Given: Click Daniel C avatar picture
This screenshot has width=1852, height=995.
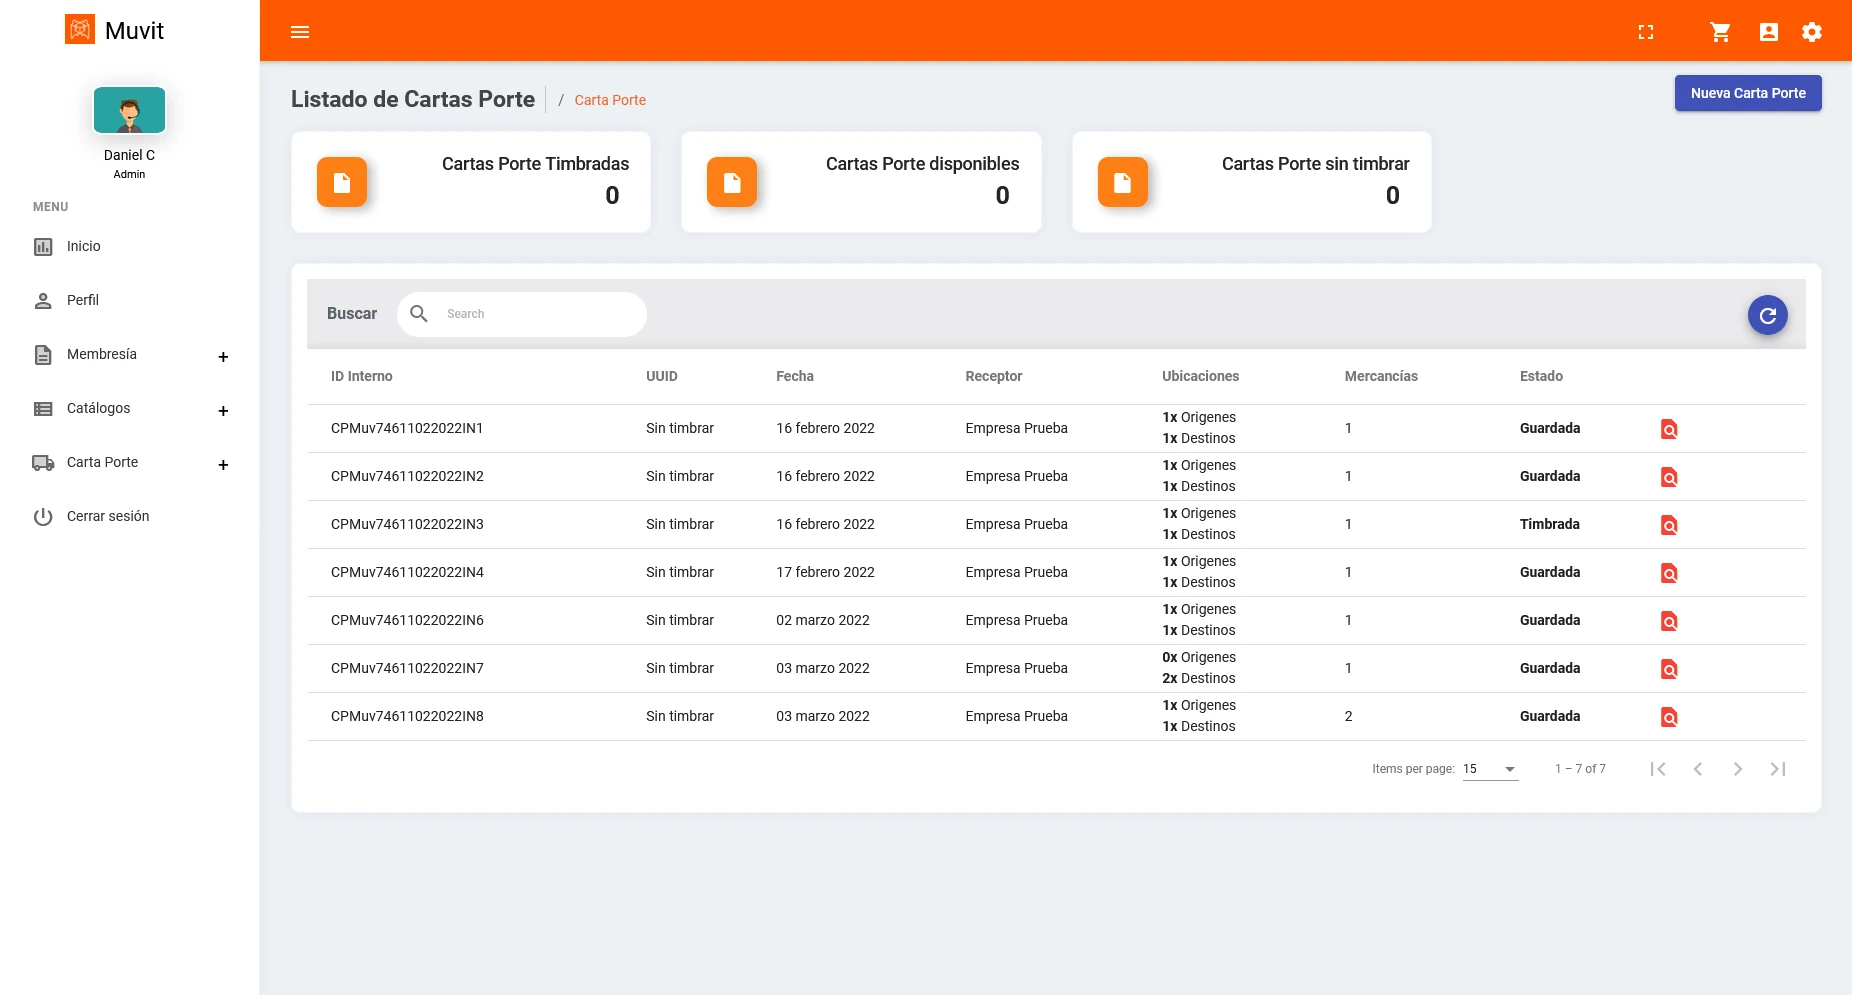Looking at the screenshot, I should pyautogui.click(x=129, y=110).
